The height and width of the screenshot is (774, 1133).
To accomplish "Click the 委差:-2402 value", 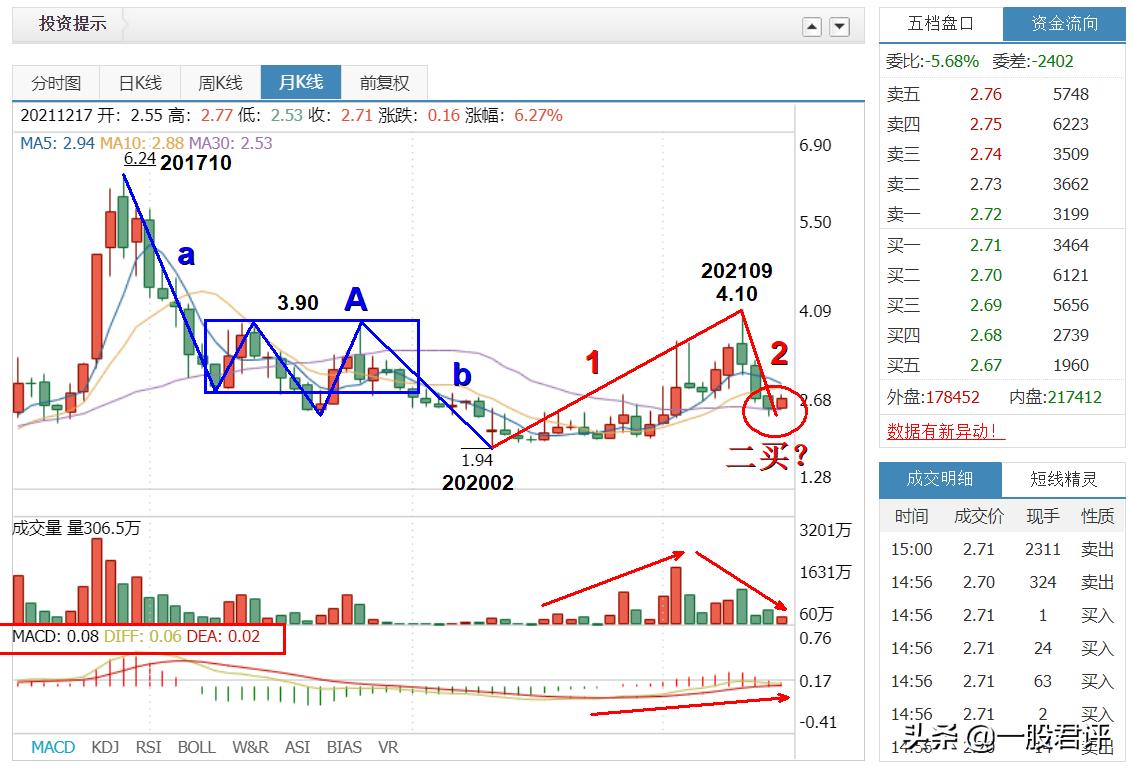I will (x=1033, y=61).
